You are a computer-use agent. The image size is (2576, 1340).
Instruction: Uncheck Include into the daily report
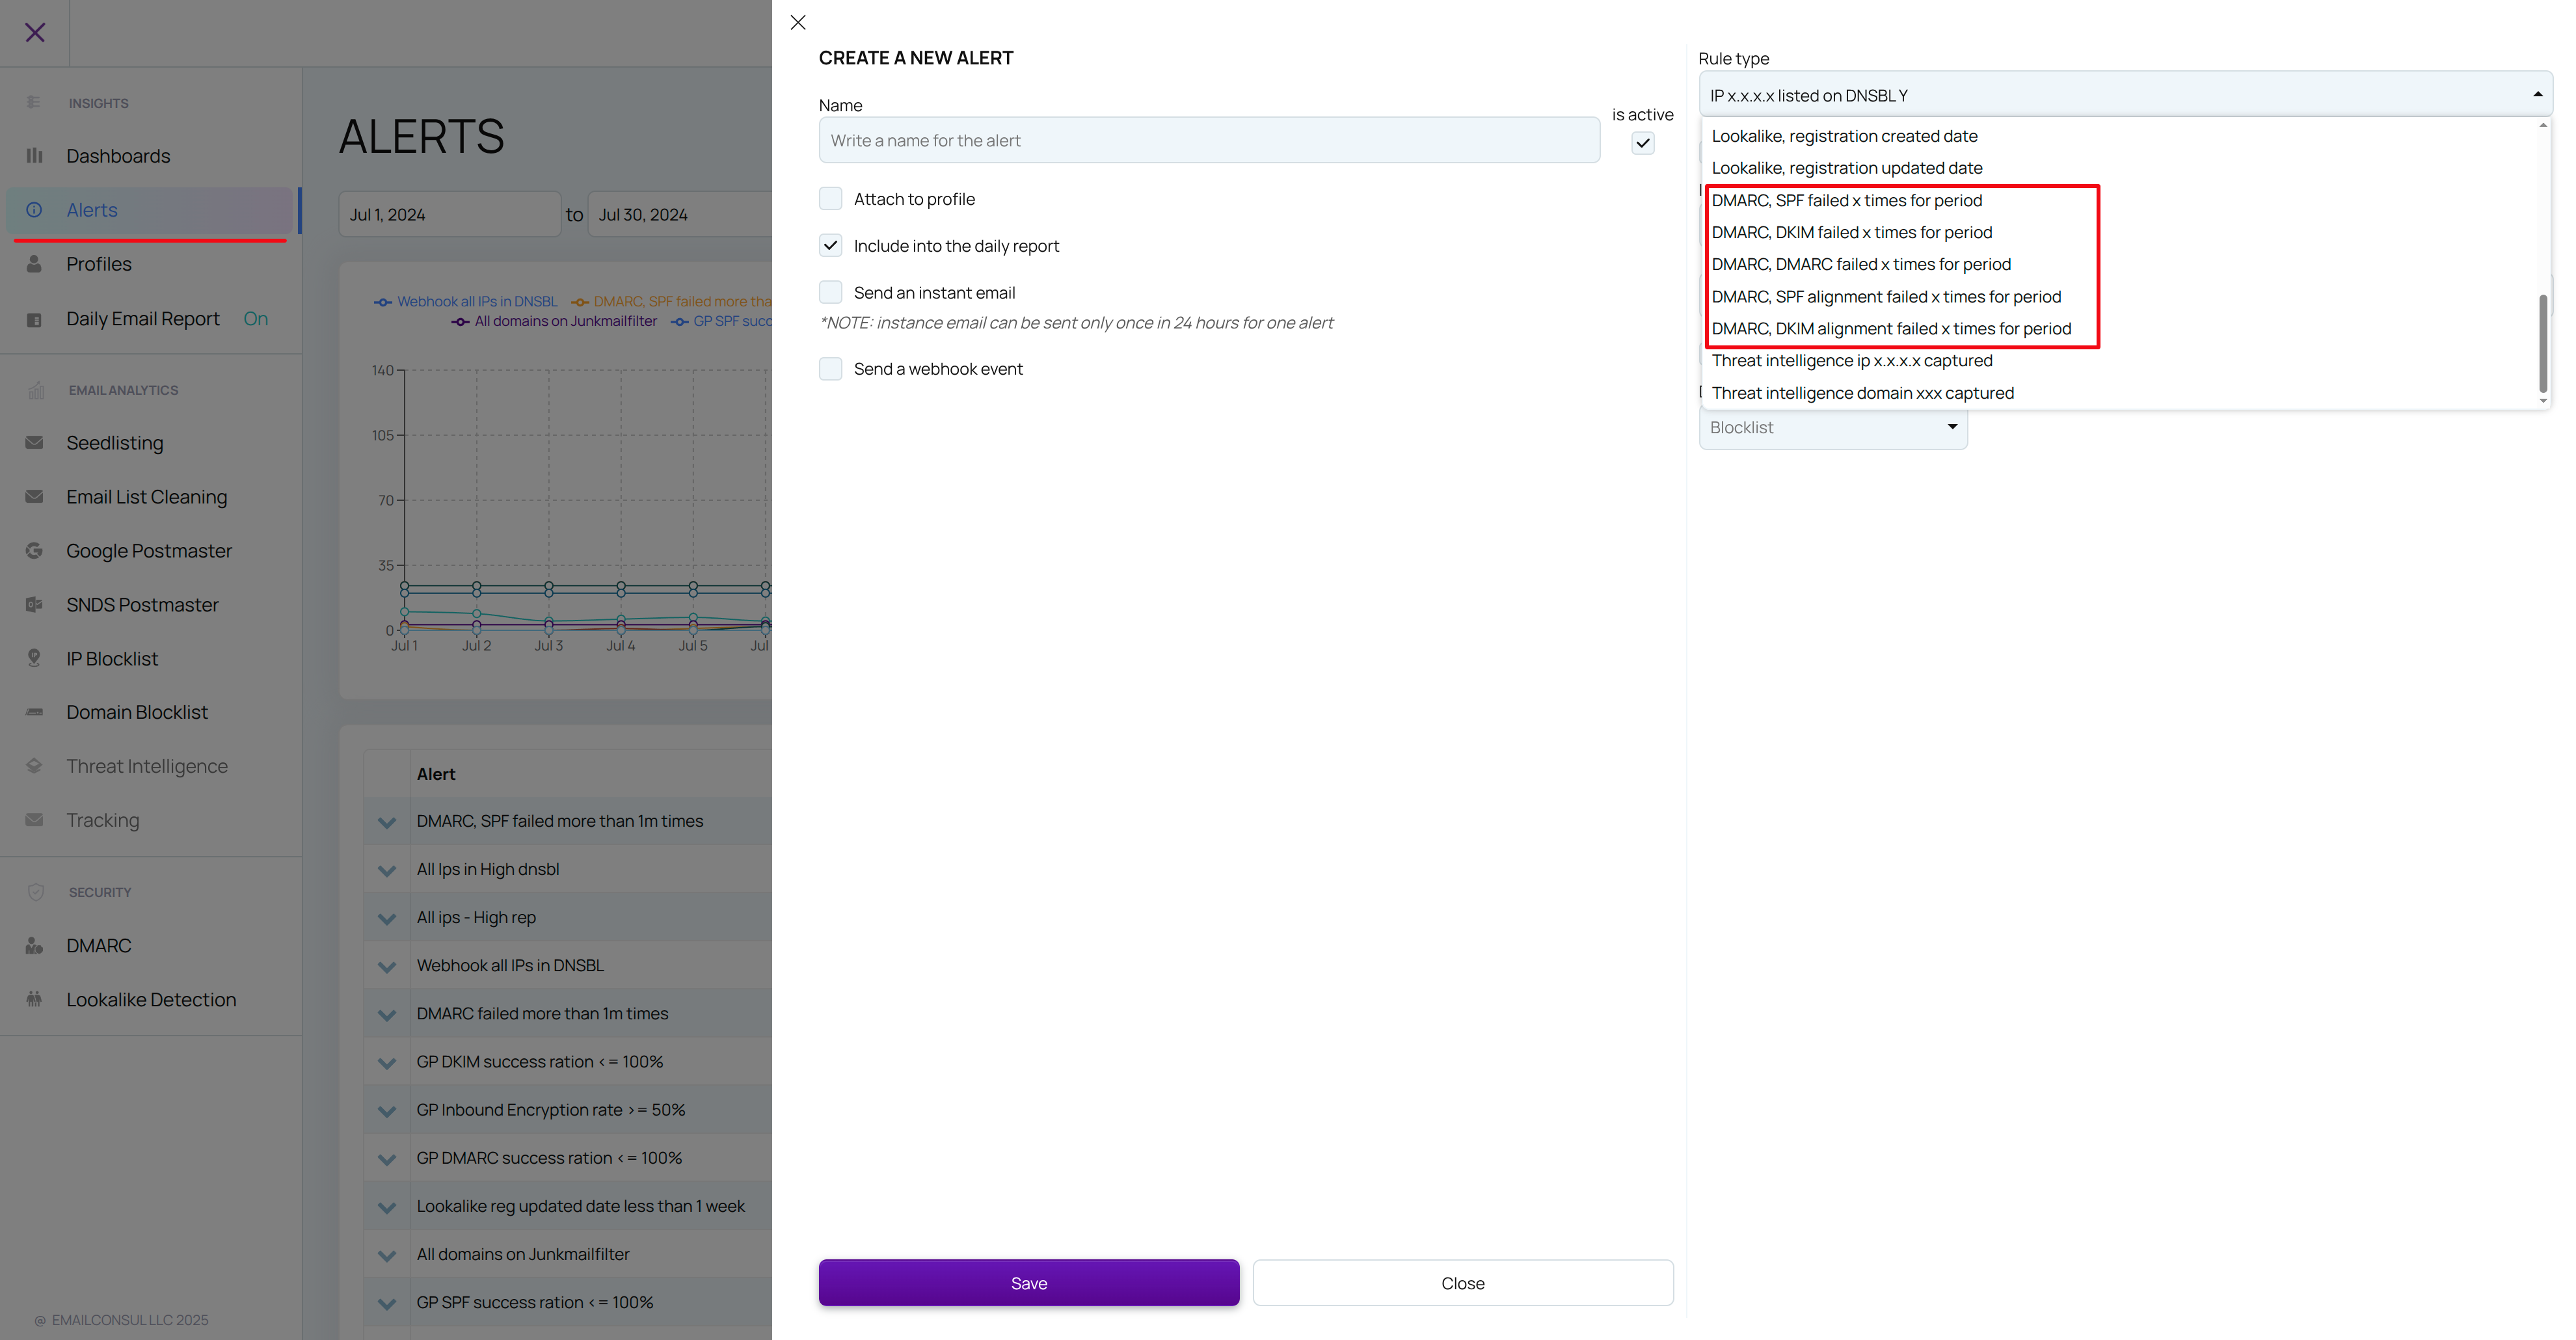[830, 245]
